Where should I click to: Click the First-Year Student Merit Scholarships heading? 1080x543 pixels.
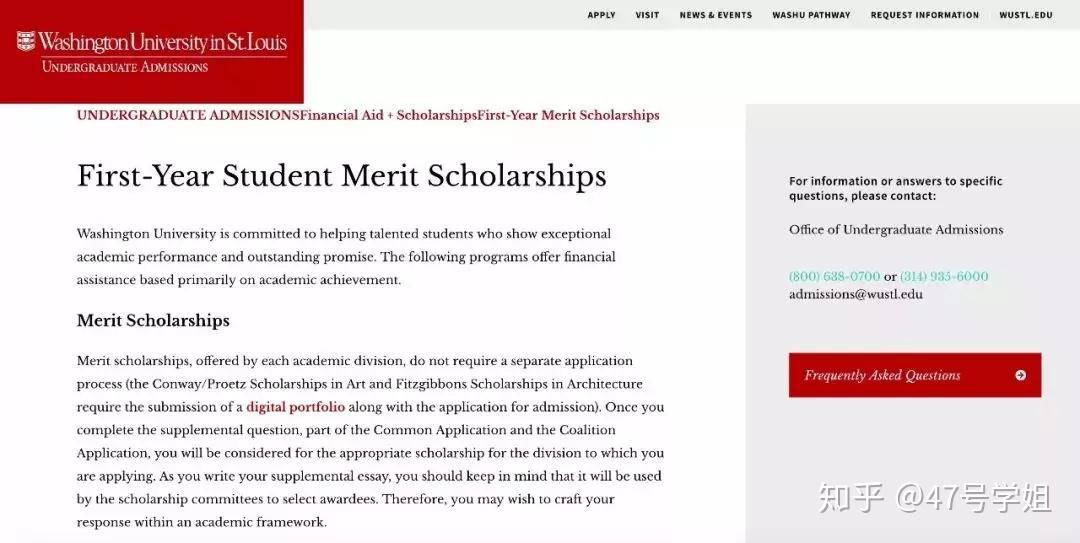[342, 175]
